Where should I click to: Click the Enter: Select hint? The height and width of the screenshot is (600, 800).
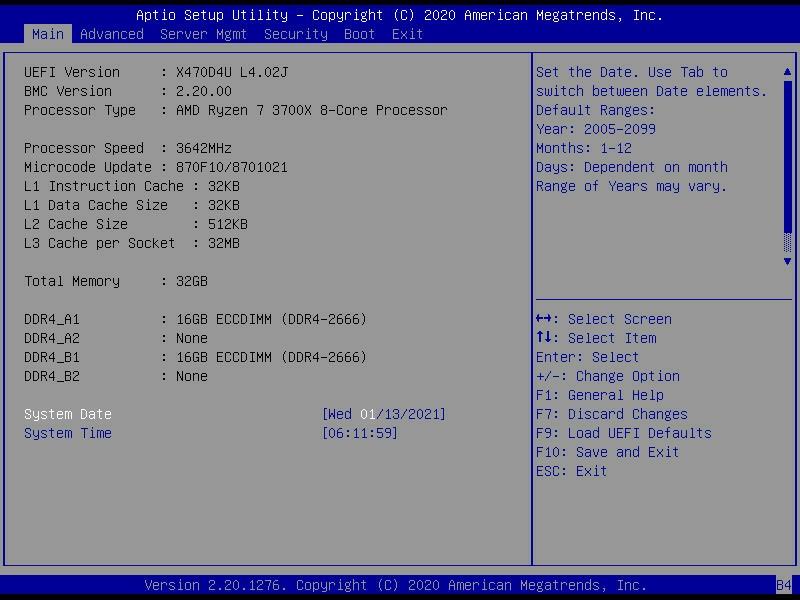587,357
